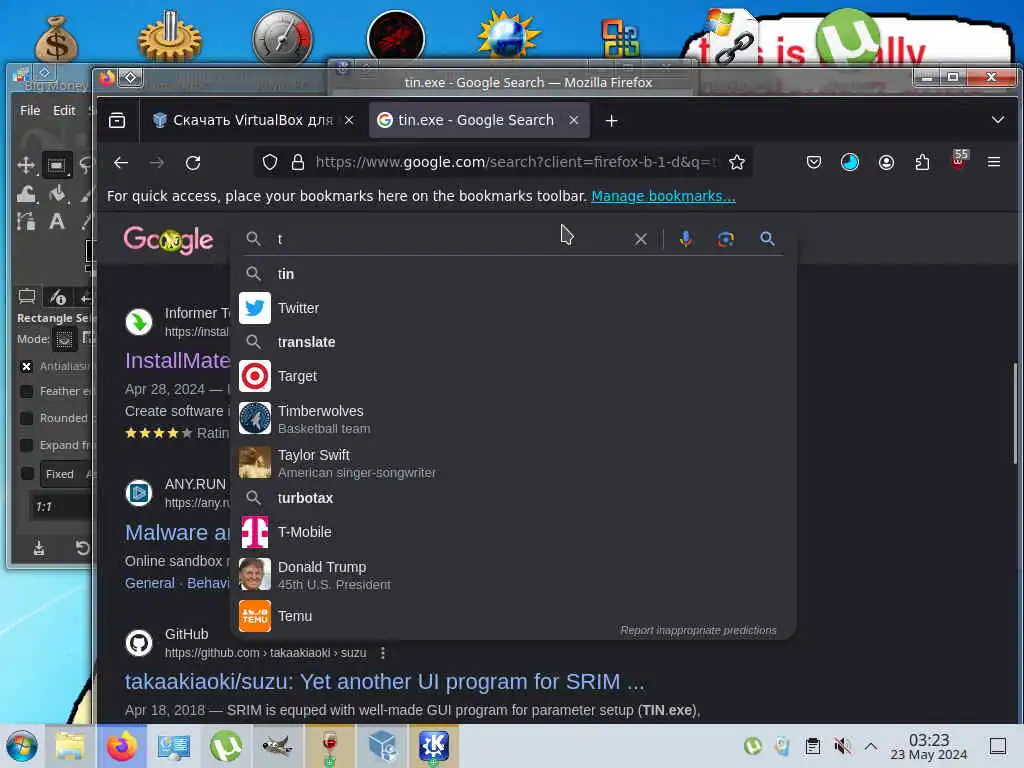Enable Feather edges checkbox in GIMP
The width and height of the screenshot is (1024, 768).
(x=27, y=391)
